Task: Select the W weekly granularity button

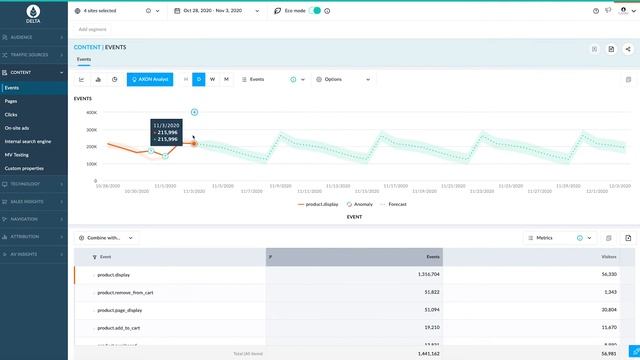Action: point(212,80)
